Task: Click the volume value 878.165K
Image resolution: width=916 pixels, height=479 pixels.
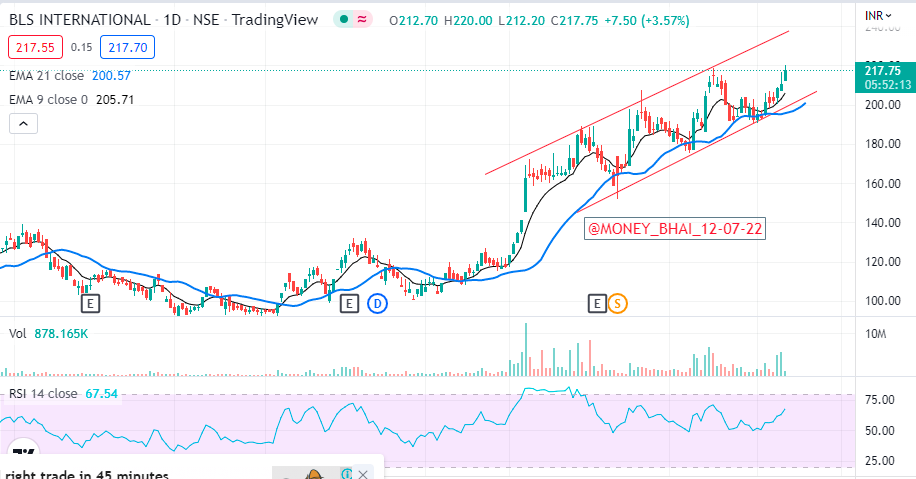Action: click(61, 334)
